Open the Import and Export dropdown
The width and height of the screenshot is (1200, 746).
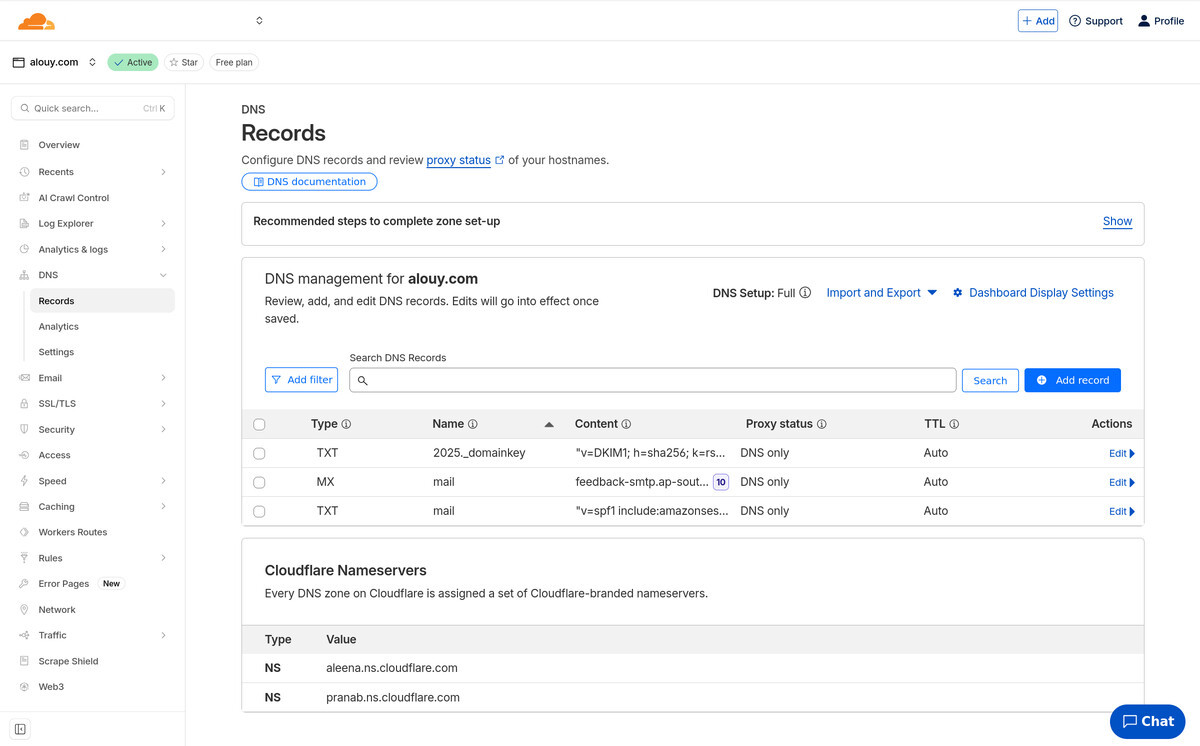pos(881,293)
